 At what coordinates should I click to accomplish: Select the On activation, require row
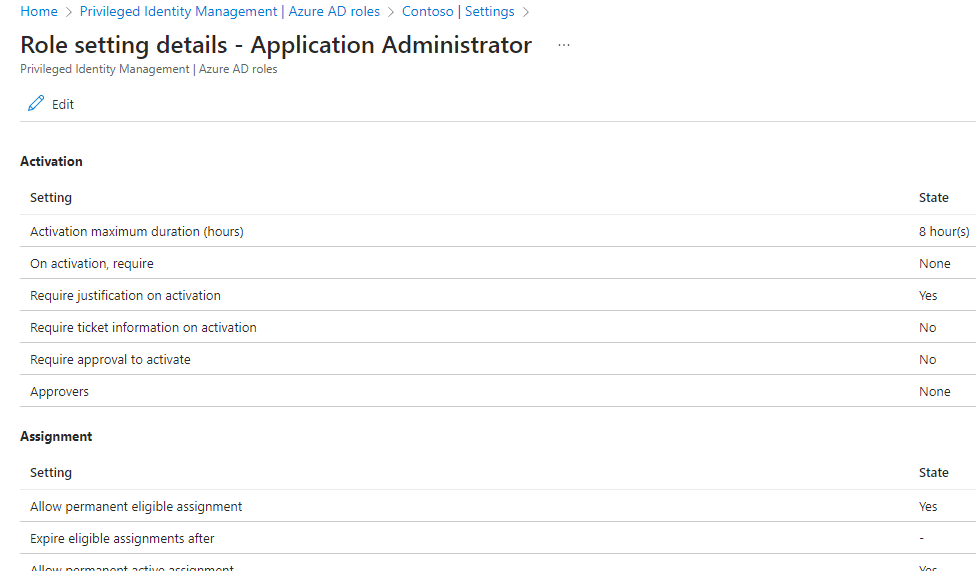tap(498, 263)
